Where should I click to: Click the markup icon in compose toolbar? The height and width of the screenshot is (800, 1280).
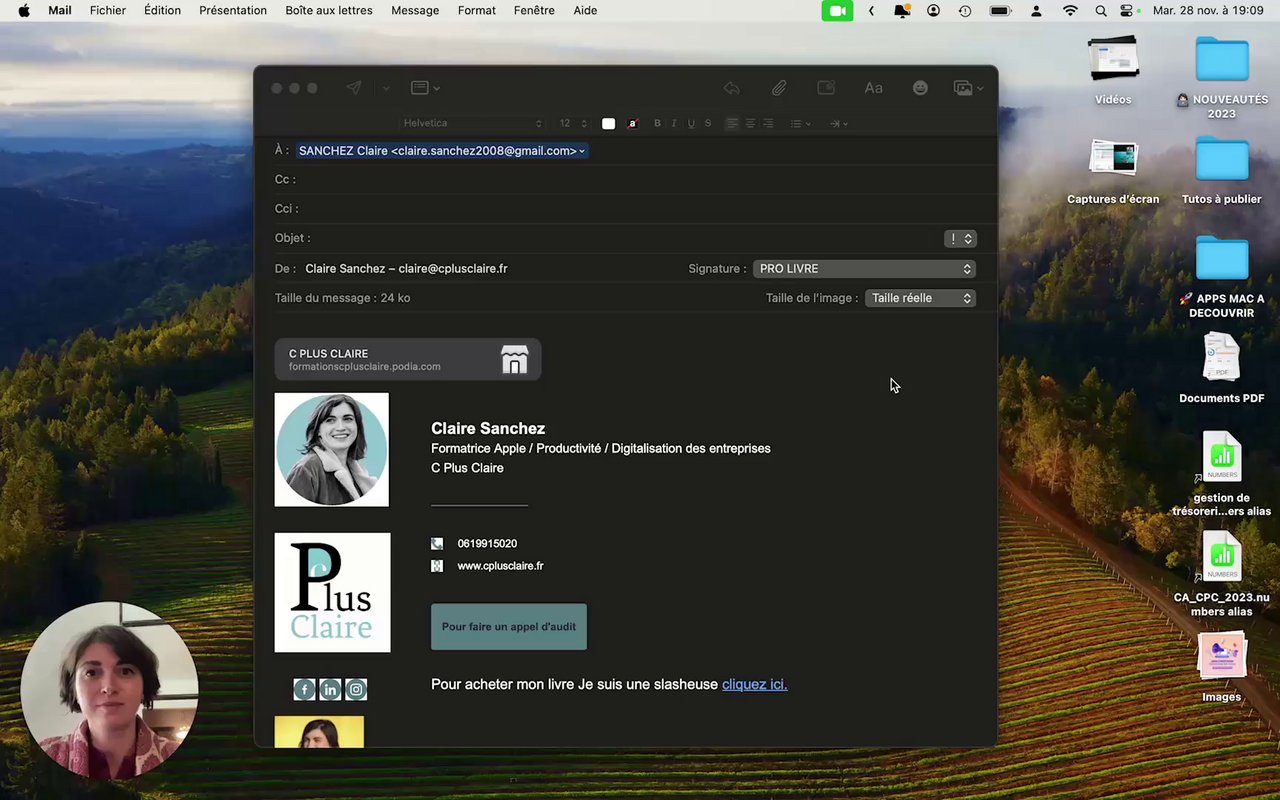(x=826, y=88)
